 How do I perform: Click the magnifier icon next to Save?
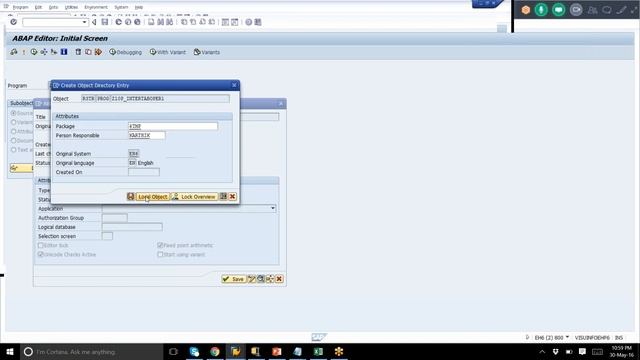click(260, 279)
